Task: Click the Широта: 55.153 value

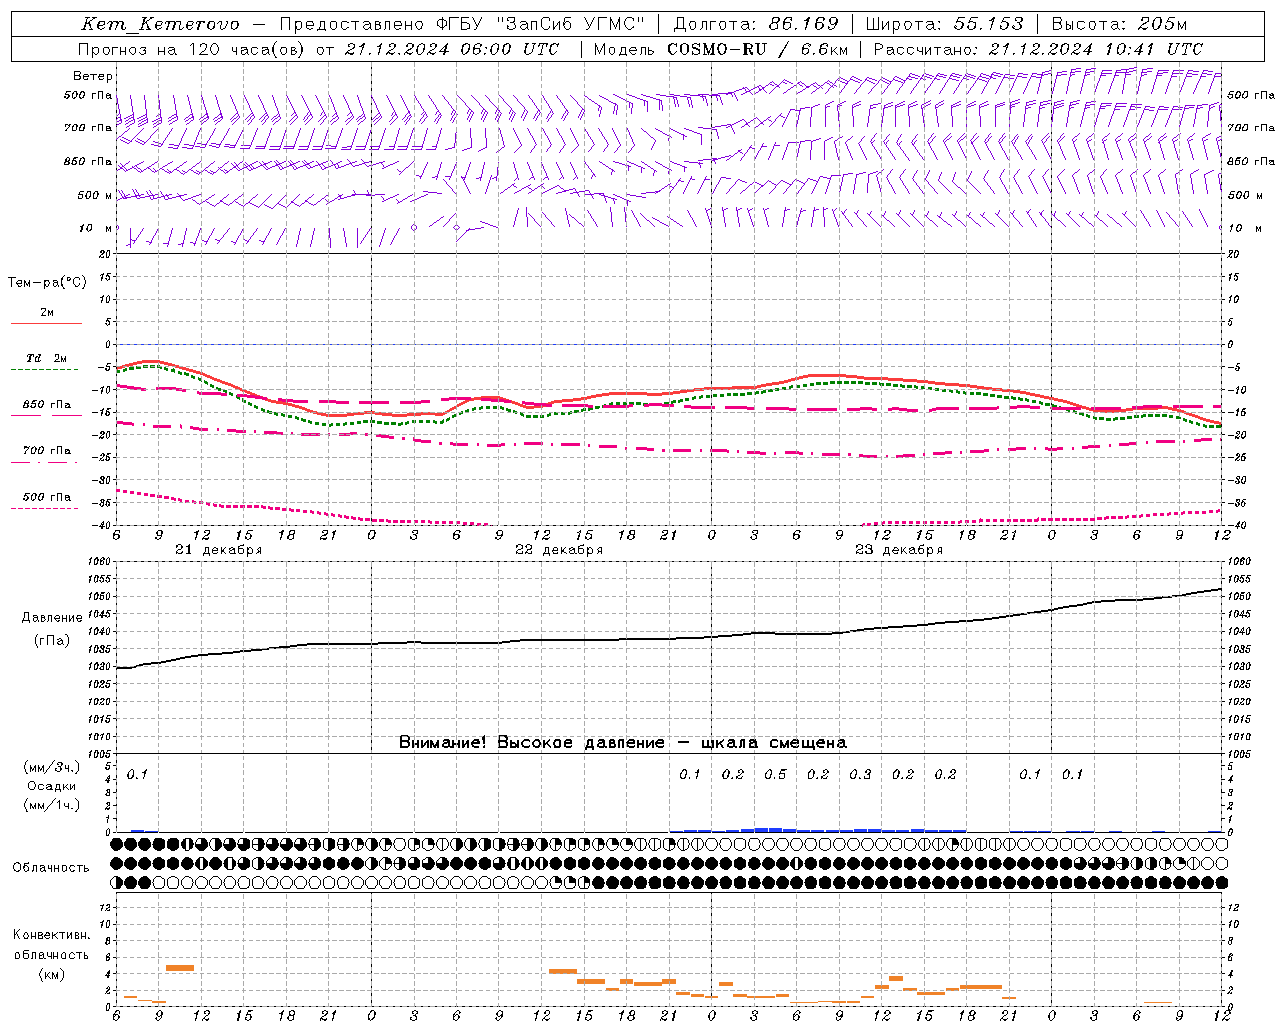Action: (945, 24)
